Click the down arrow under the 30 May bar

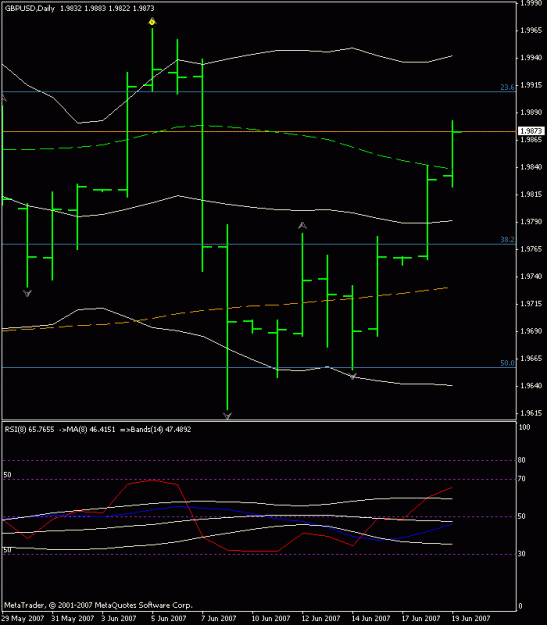coord(27,293)
